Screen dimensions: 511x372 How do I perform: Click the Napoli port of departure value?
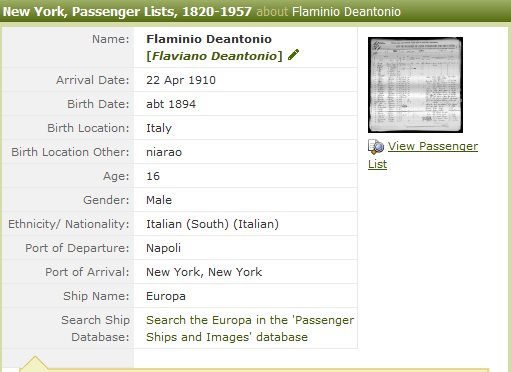163,248
